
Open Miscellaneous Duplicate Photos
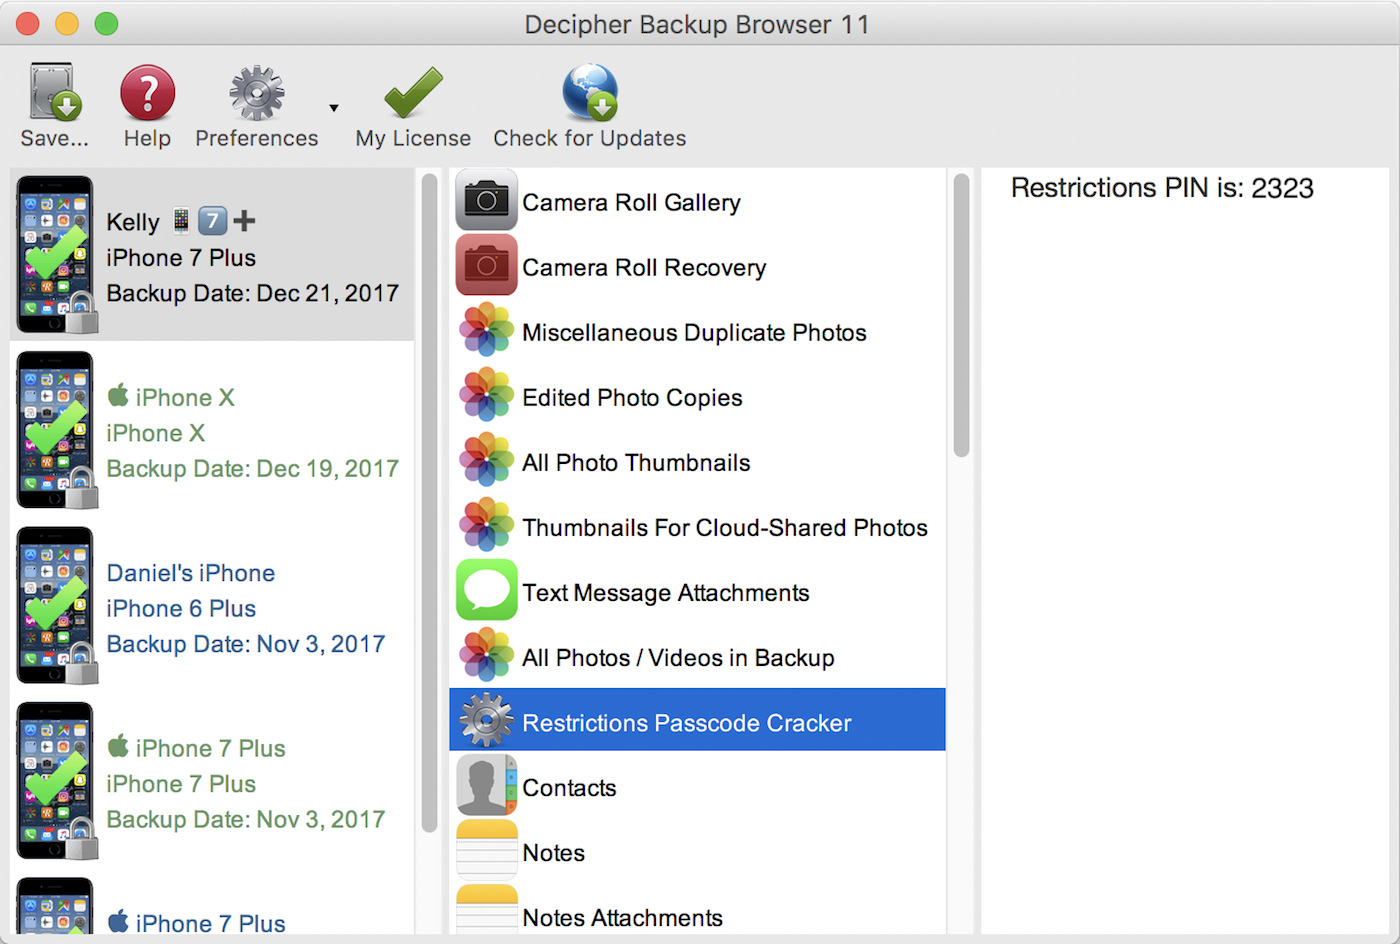(x=697, y=332)
